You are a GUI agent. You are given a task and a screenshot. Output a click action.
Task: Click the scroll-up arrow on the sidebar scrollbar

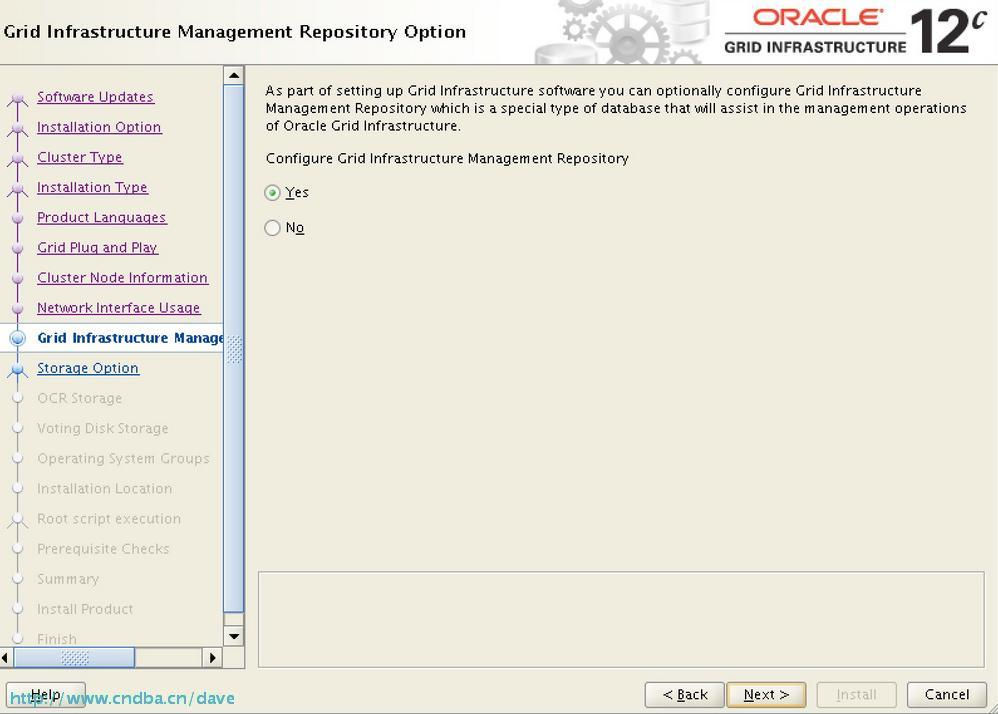(x=233, y=75)
